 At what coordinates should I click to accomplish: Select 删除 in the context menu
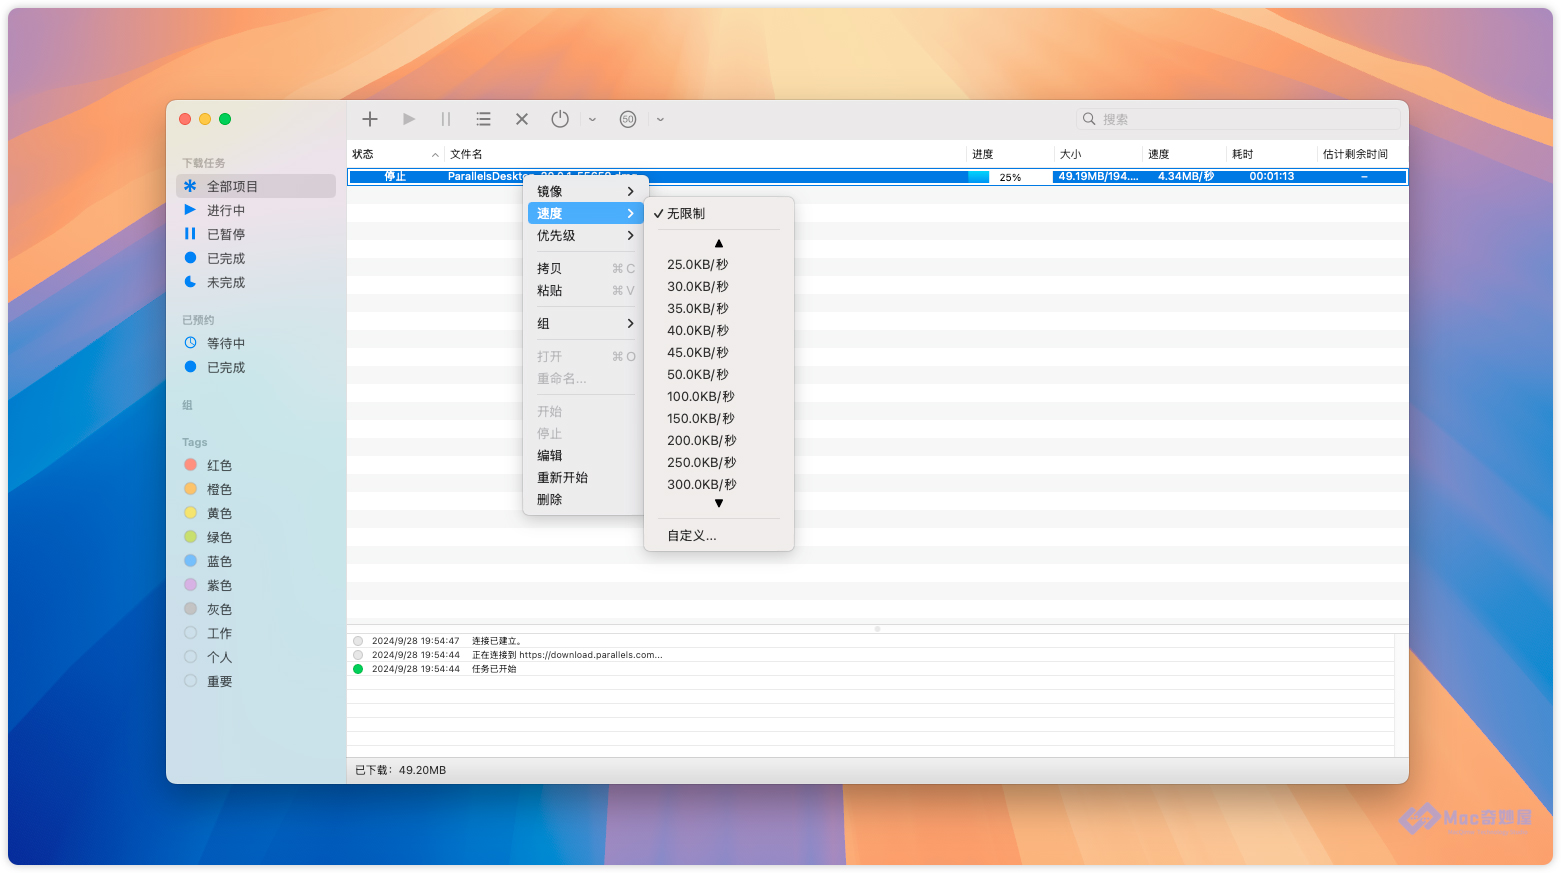[x=550, y=500]
